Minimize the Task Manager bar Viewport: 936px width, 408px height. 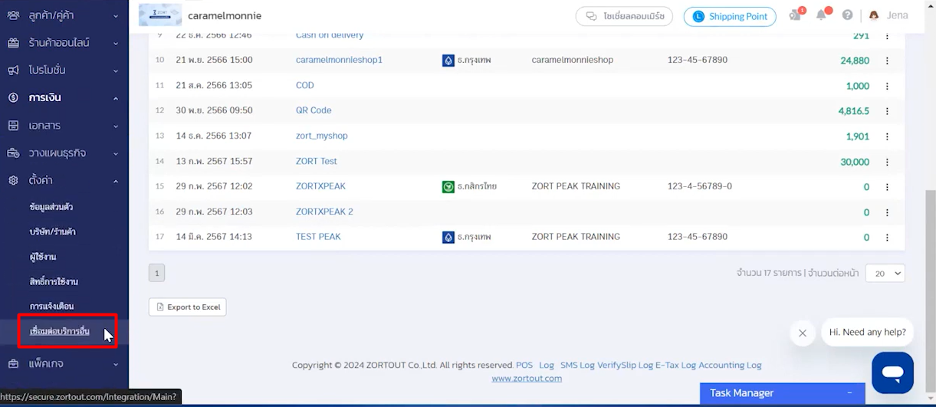[x=849, y=393]
